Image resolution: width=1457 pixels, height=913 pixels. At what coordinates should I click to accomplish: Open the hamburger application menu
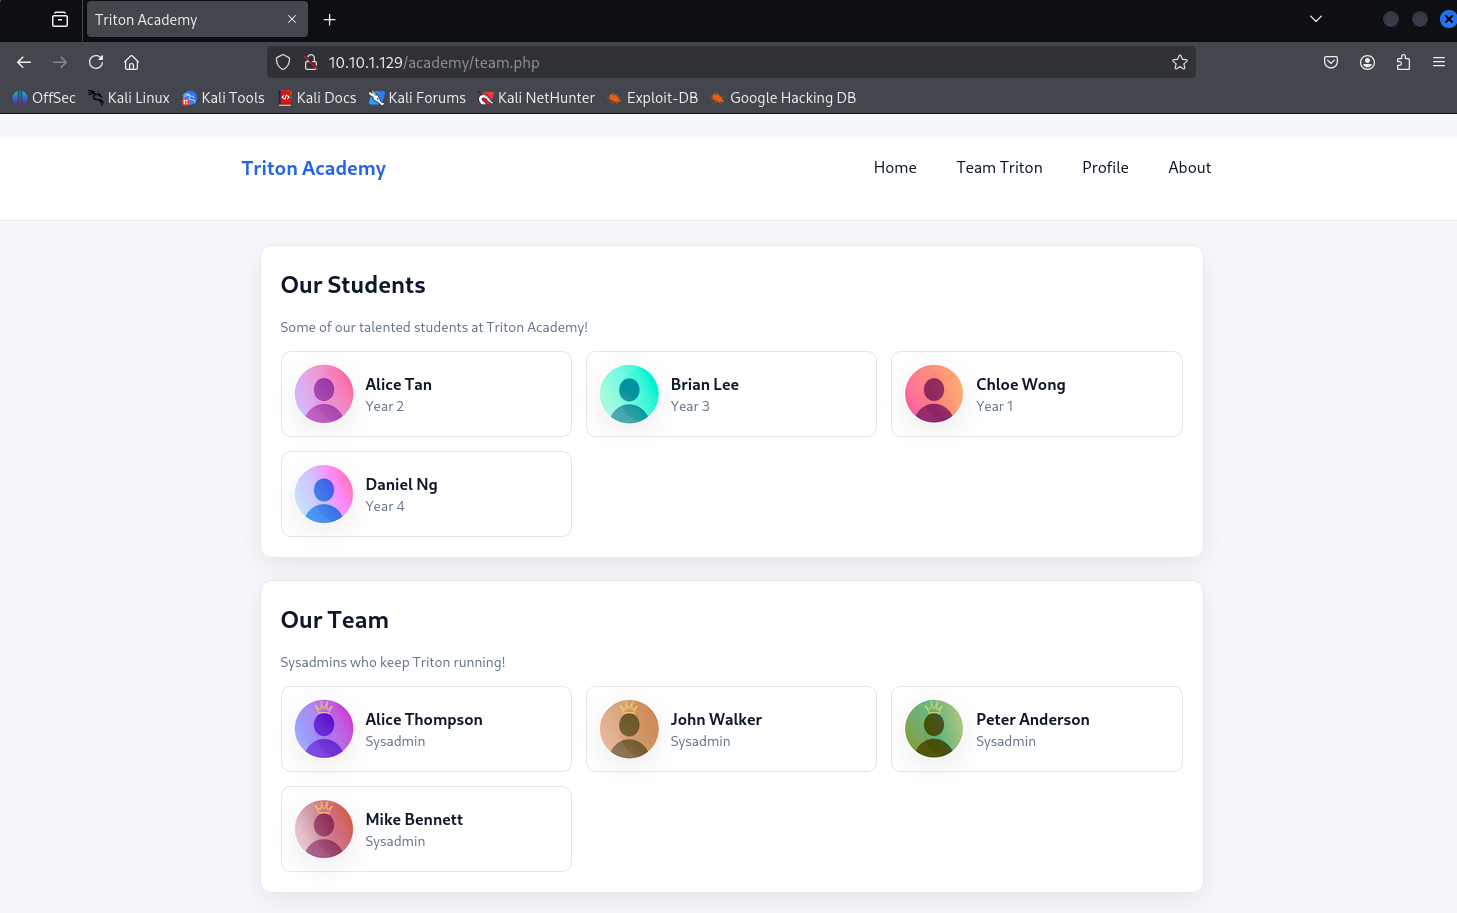1439,62
